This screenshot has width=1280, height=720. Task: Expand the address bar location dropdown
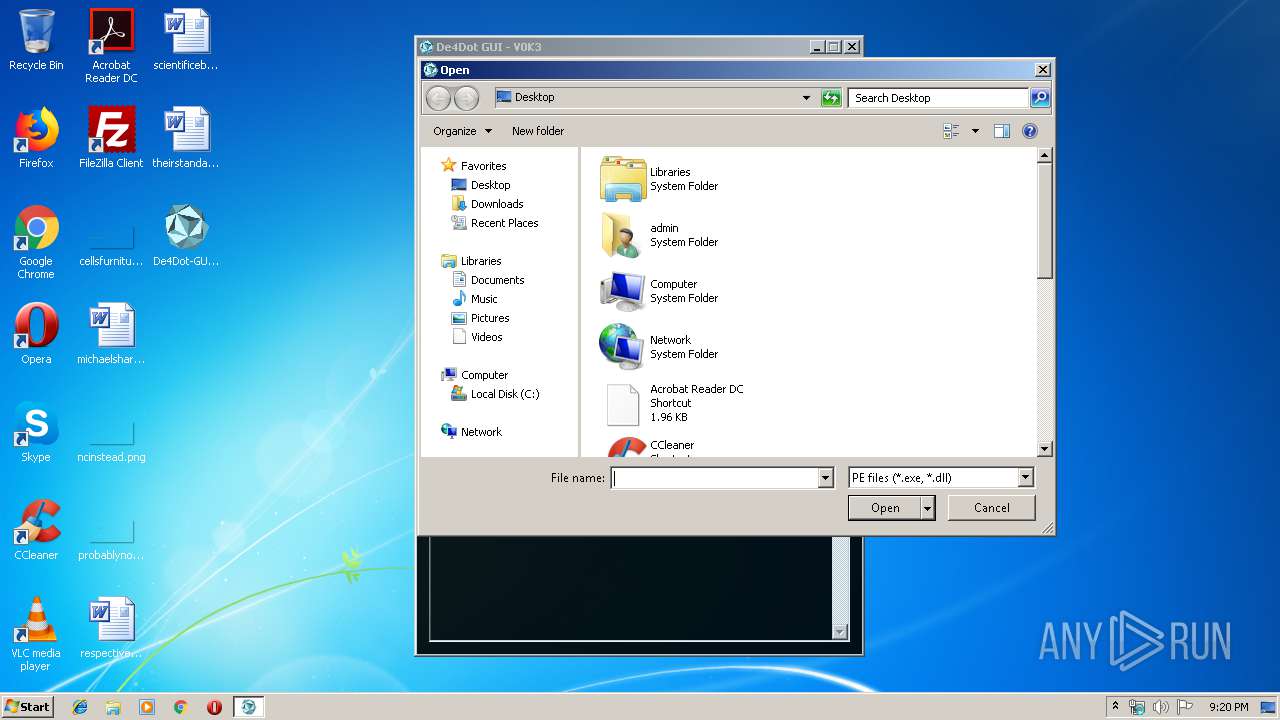(x=806, y=98)
